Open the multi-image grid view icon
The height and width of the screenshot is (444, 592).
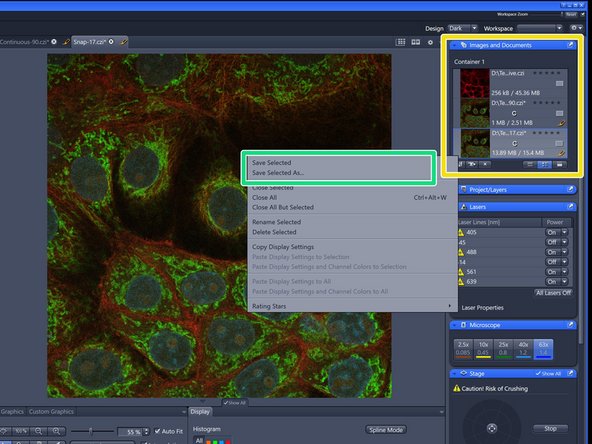click(401, 42)
